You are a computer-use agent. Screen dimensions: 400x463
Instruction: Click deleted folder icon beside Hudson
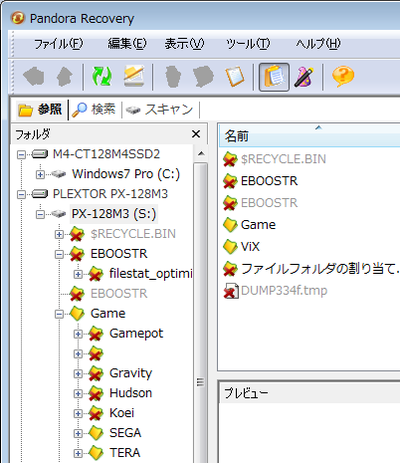pyautogui.click(x=96, y=393)
